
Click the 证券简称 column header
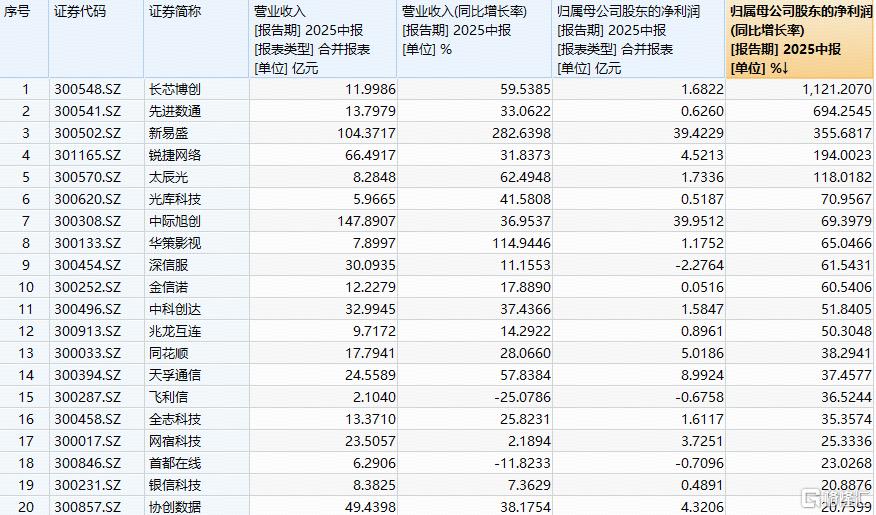(197, 39)
